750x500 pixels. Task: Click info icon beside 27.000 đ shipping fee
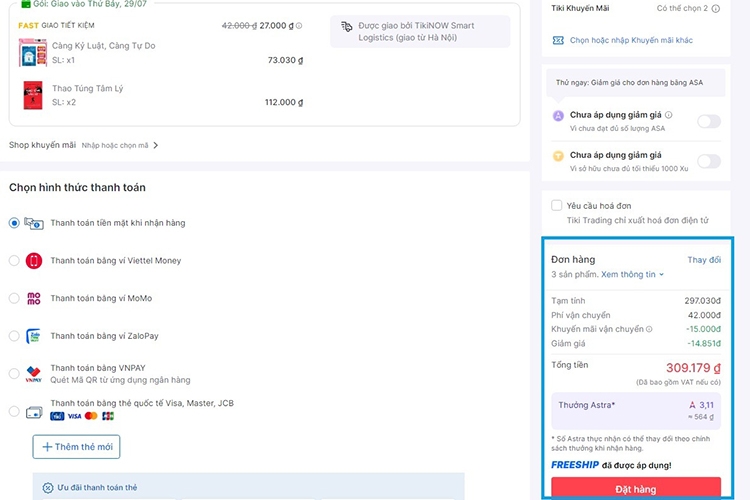pos(299,26)
